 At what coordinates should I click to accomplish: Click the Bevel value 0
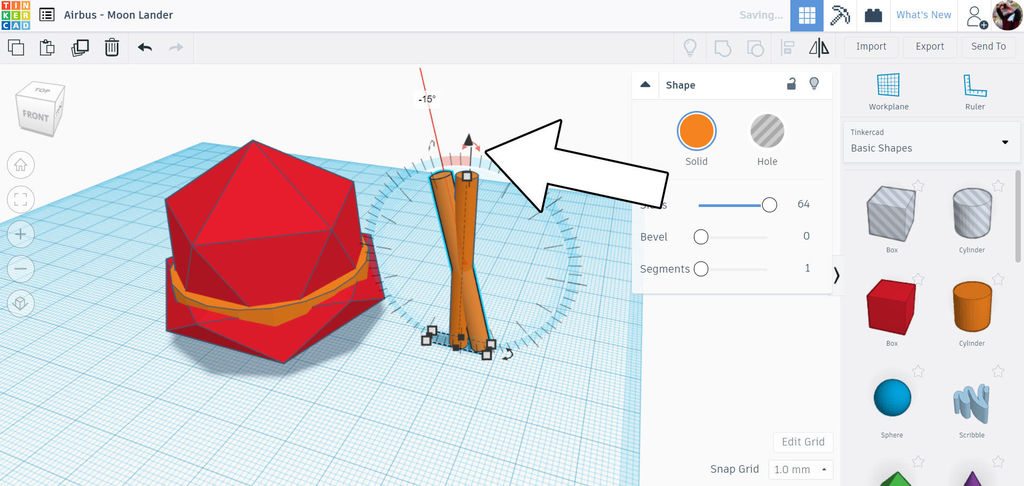point(807,236)
